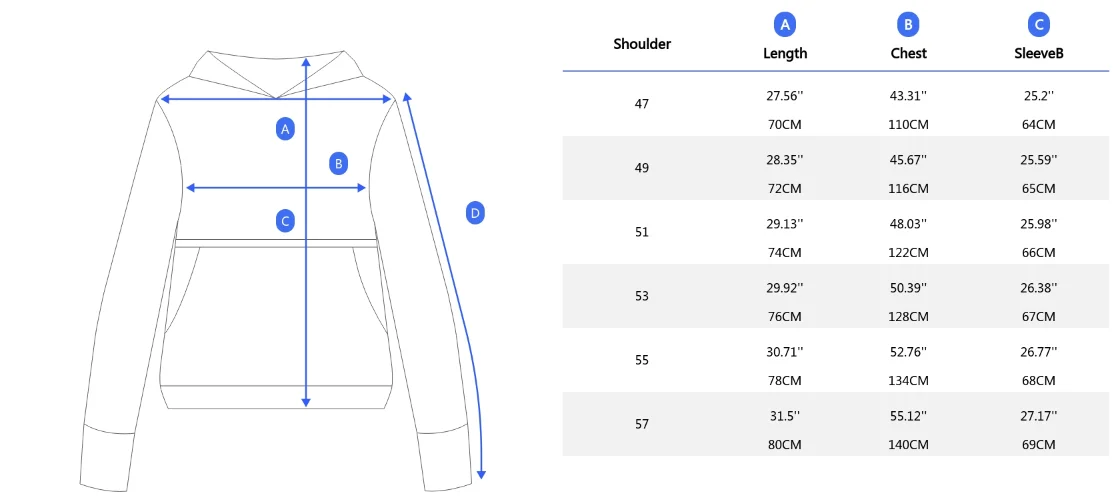This screenshot has width=1116, height=496.
Task: Select the Length column header text
Action: tap(785, 53)
